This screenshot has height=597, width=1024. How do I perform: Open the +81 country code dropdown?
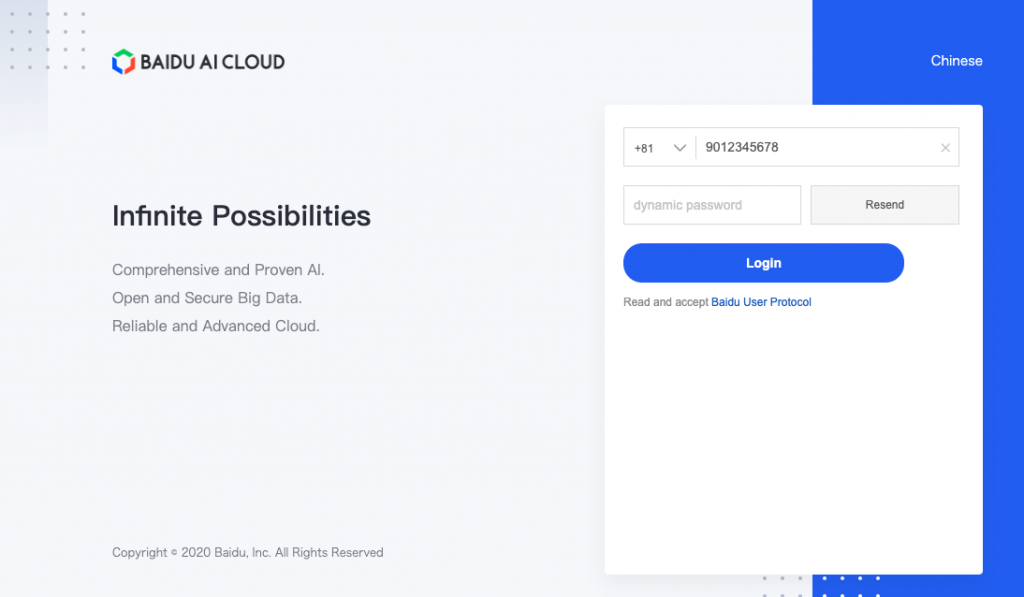coord(660,148)
